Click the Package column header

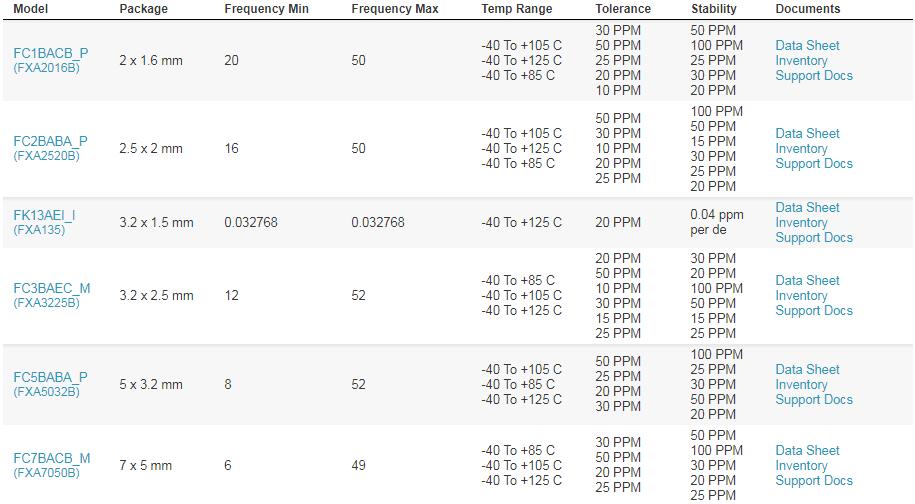pos(143,9)
